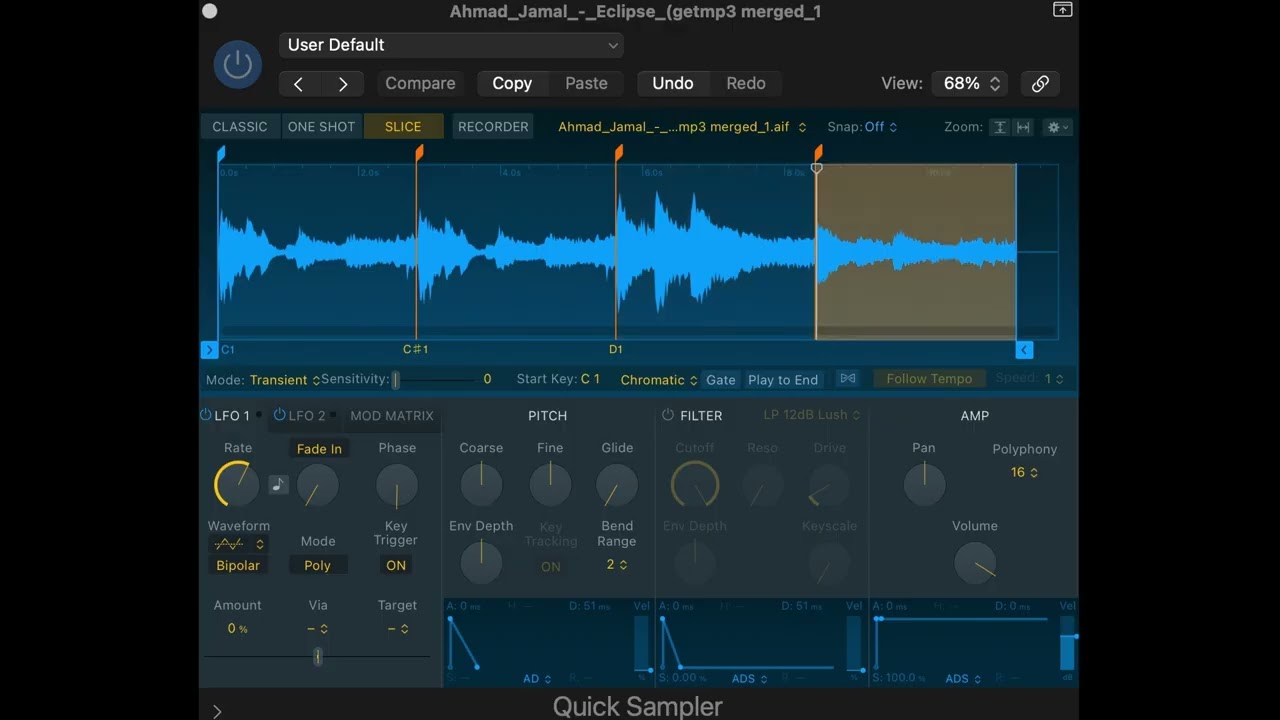
Task: Toggle LFO rate tempo sync note icon
Action: point(278,485)
